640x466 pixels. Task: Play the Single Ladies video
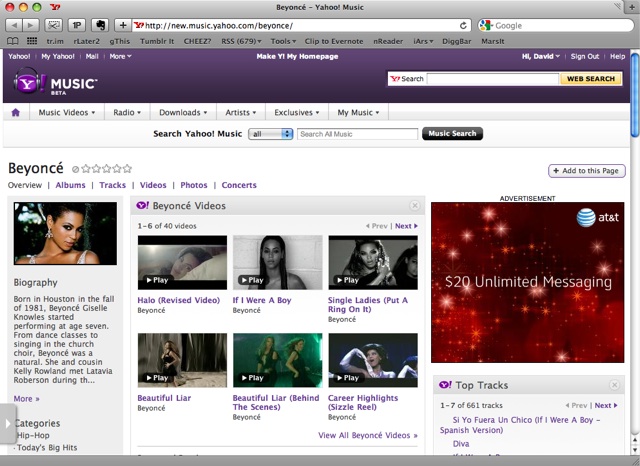(x=373, y=262)
